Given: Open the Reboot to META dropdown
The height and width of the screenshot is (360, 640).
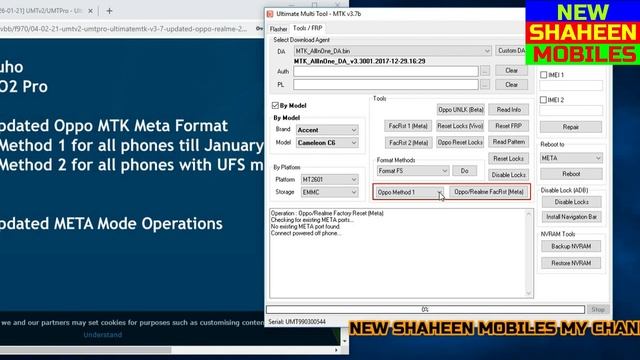Looking at the screenshot, I should (x=571, y=158).
